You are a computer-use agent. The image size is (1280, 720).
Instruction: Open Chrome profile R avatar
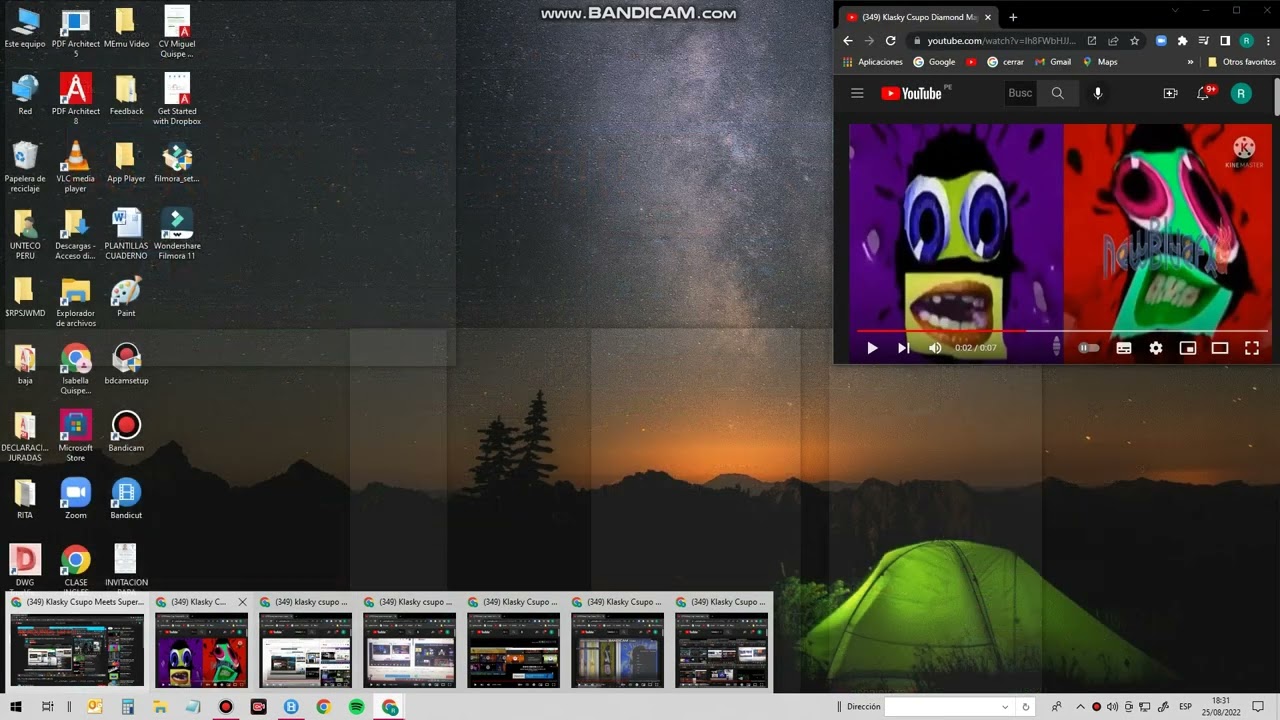click(1246, 41)
